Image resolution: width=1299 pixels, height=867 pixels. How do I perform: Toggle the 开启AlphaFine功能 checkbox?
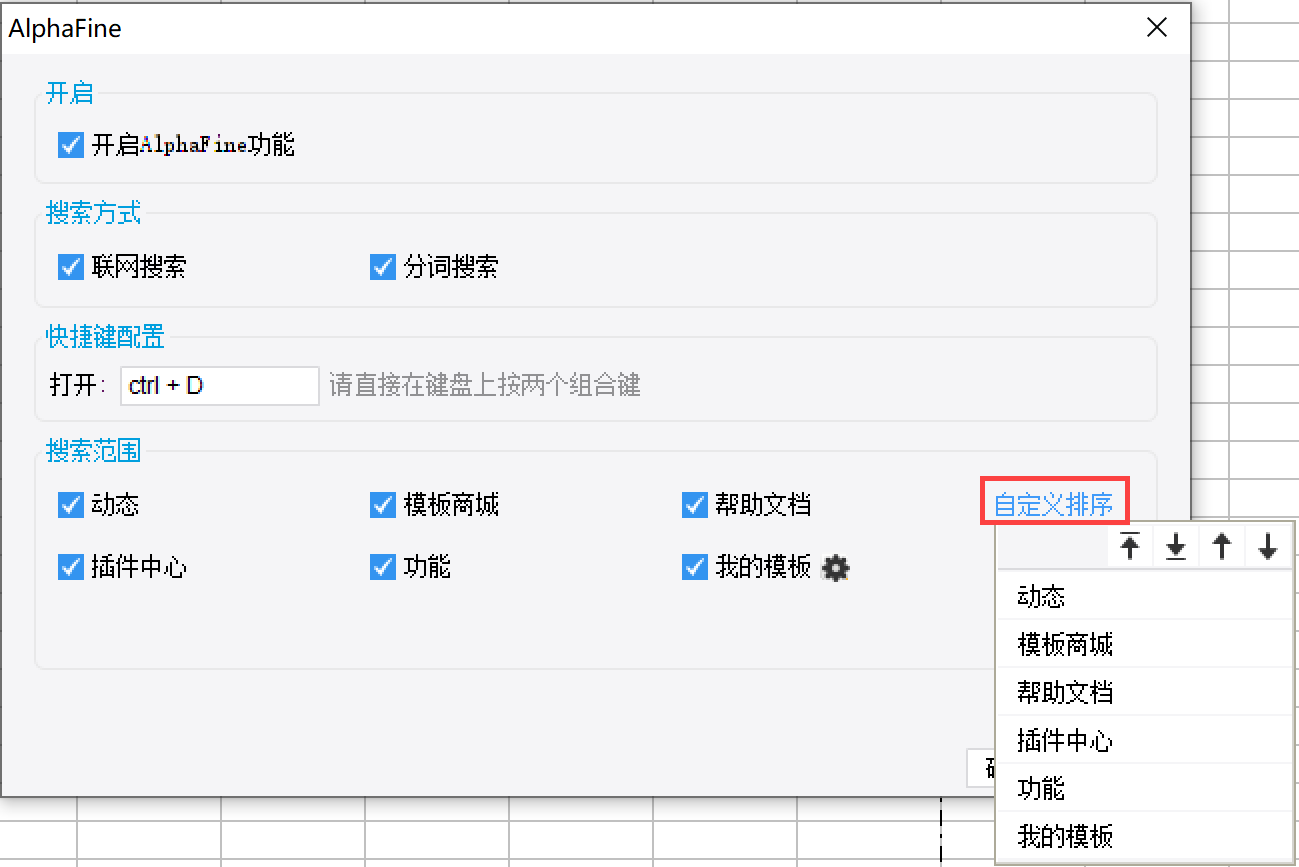pos(71,145)
